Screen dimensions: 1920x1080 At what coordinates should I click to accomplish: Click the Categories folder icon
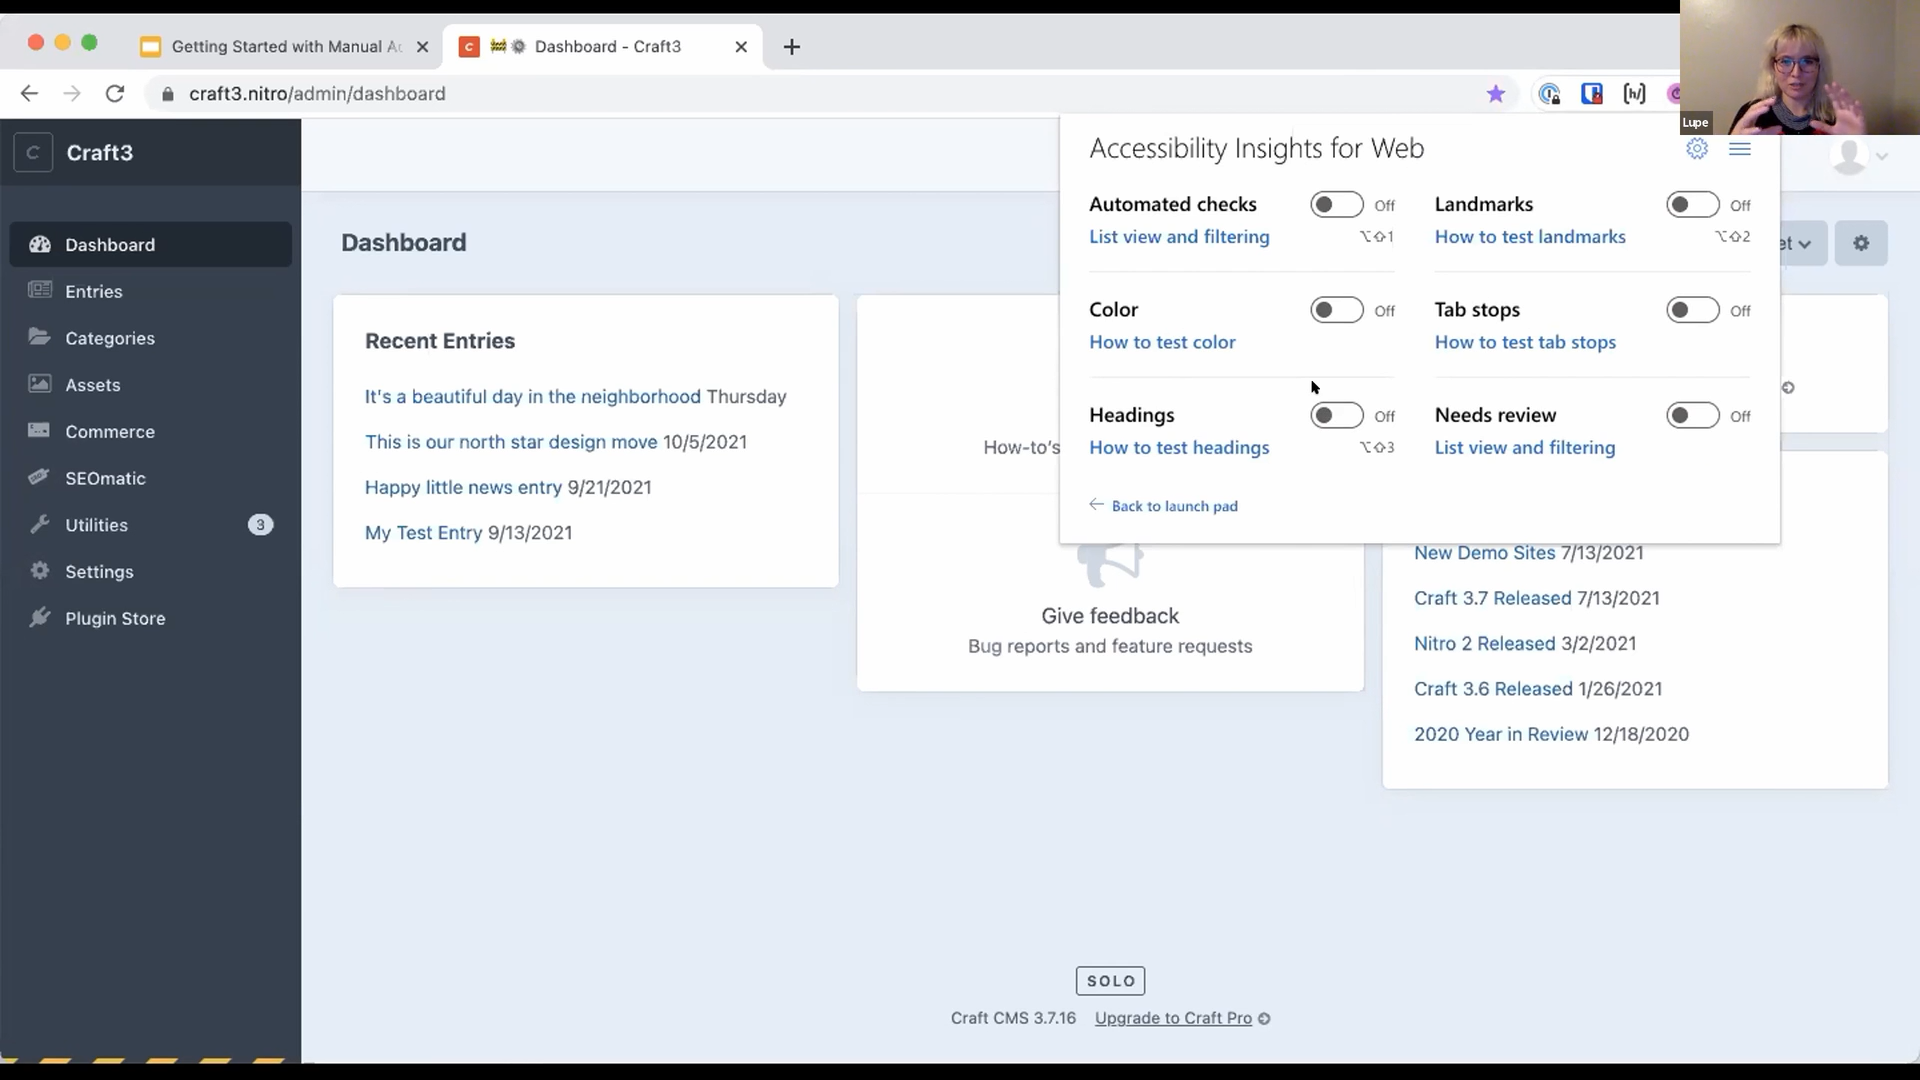point(40,337)
